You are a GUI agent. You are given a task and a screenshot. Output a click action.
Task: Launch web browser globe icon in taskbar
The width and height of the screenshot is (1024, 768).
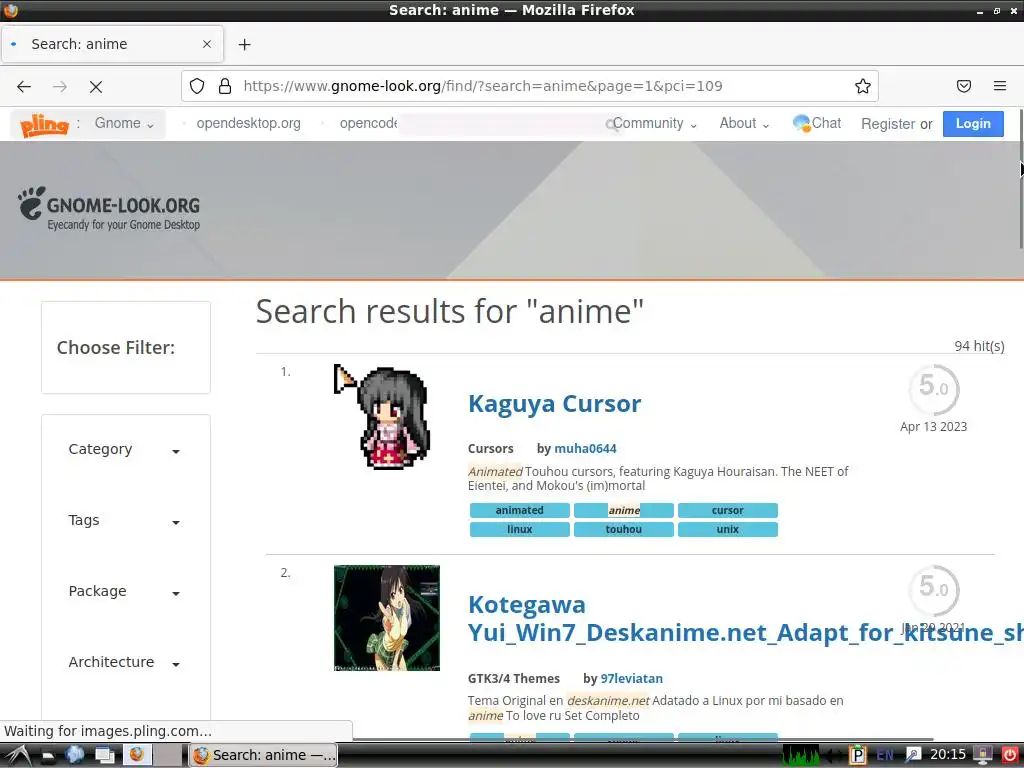[x=75, y=755]
